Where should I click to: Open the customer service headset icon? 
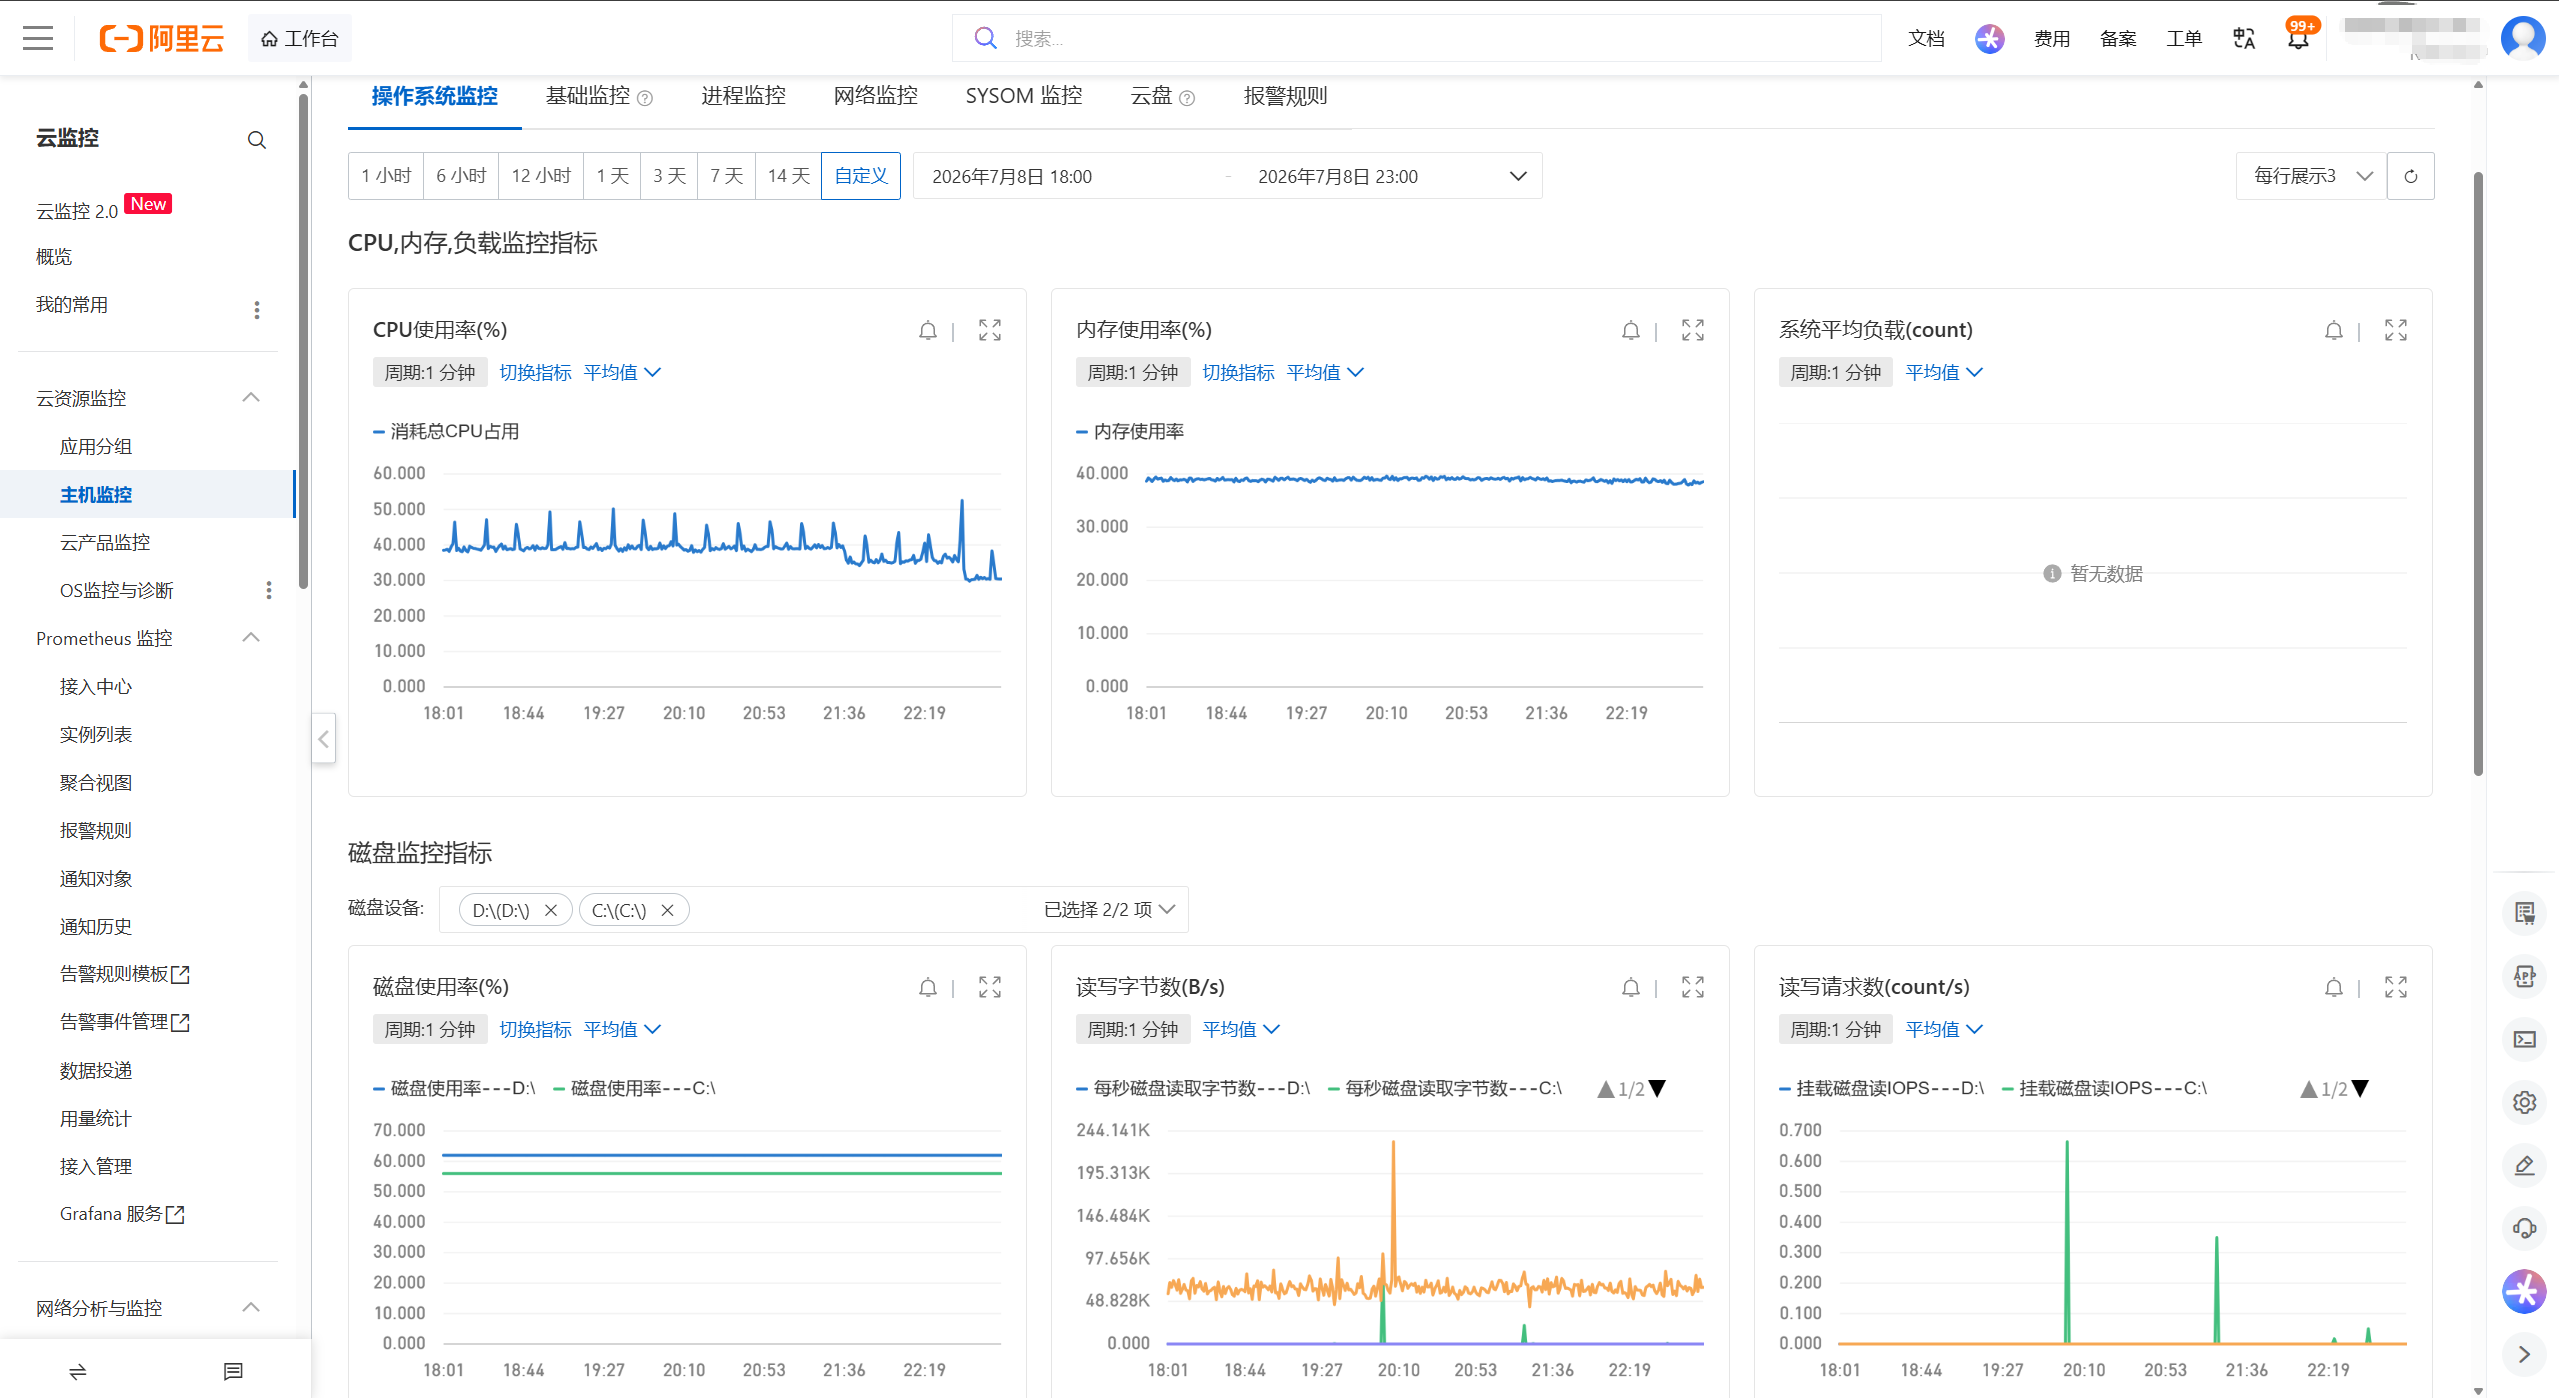click(2524, 1228)
